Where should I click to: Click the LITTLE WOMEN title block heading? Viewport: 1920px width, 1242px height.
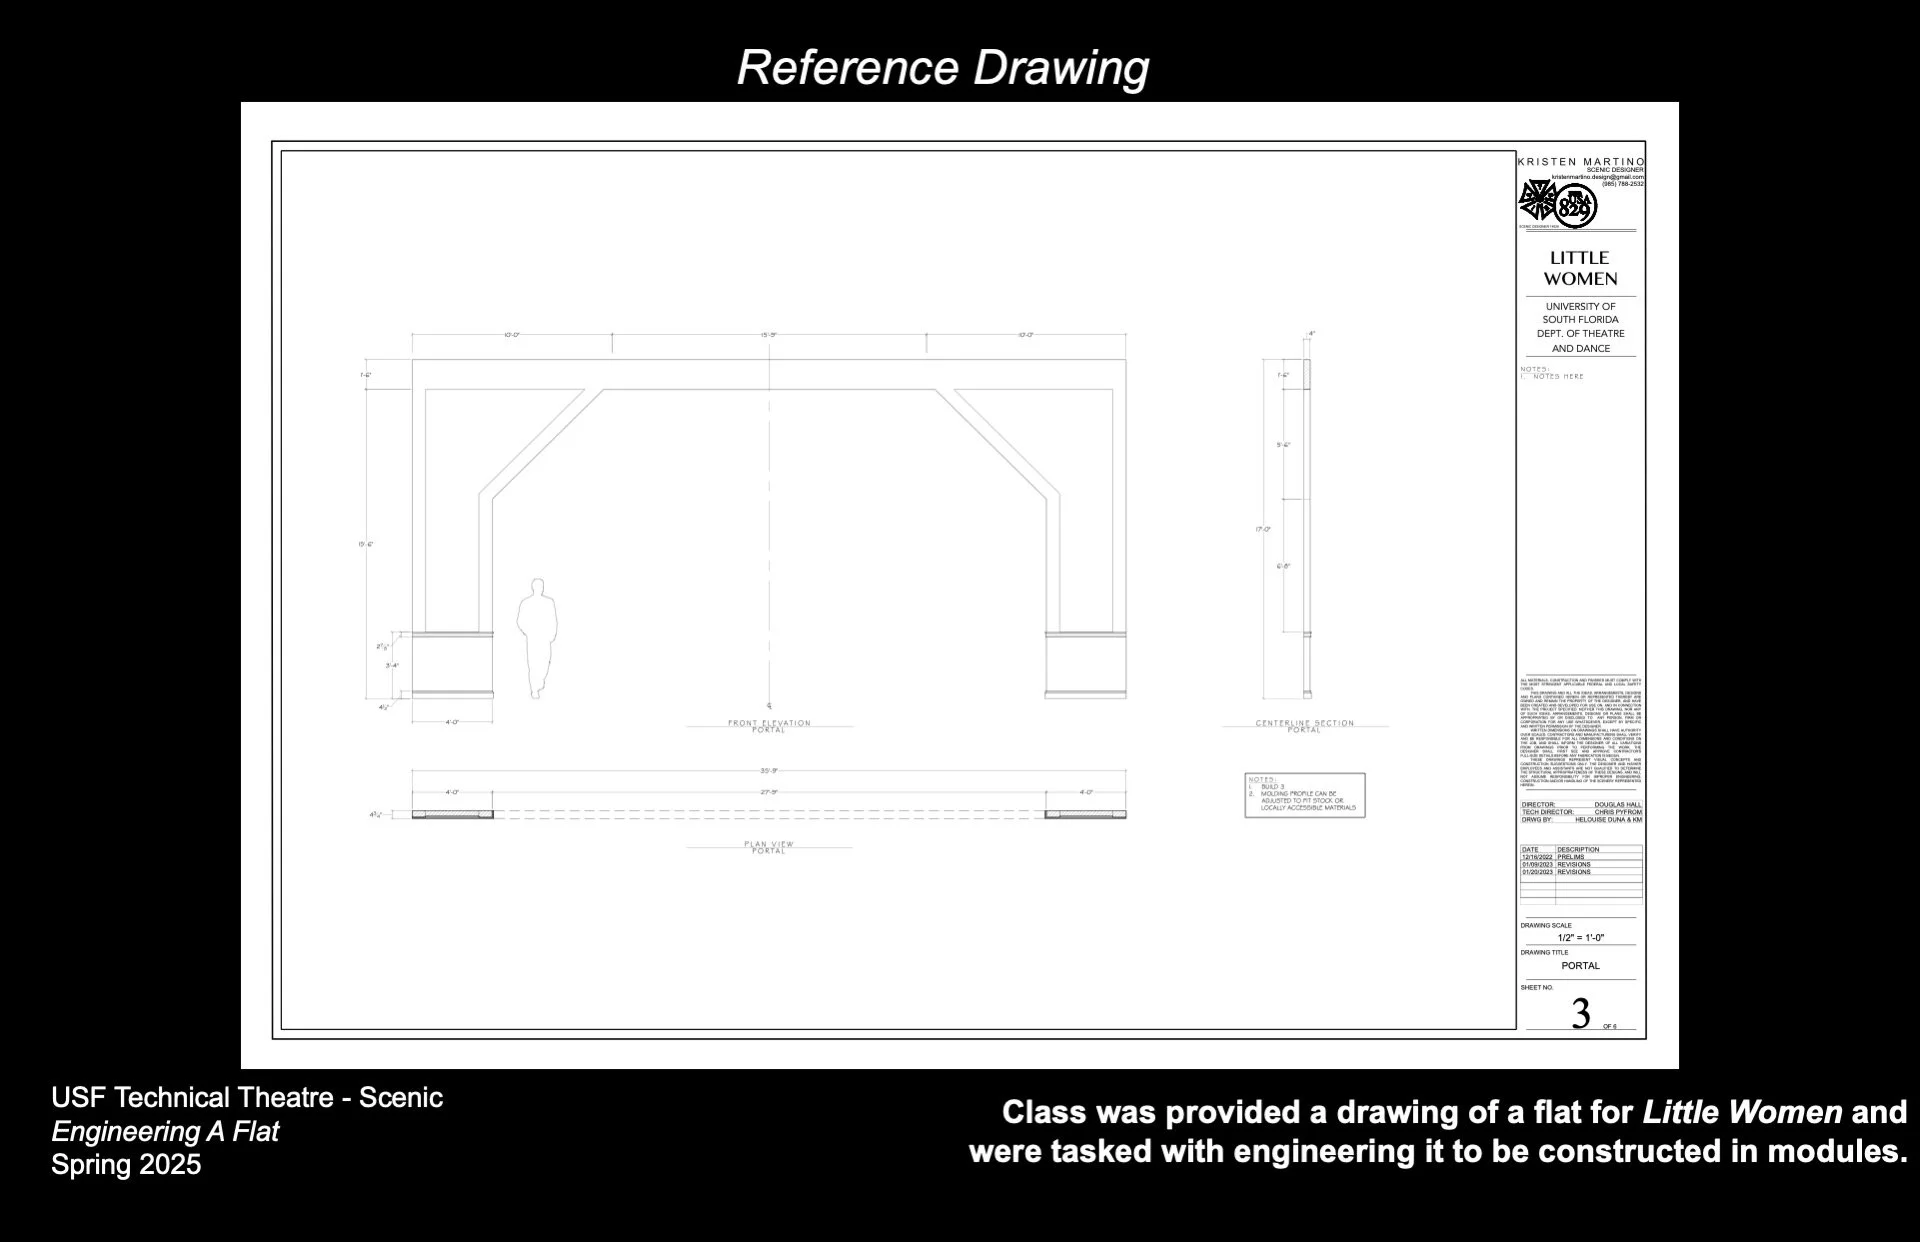(1580, 268)
